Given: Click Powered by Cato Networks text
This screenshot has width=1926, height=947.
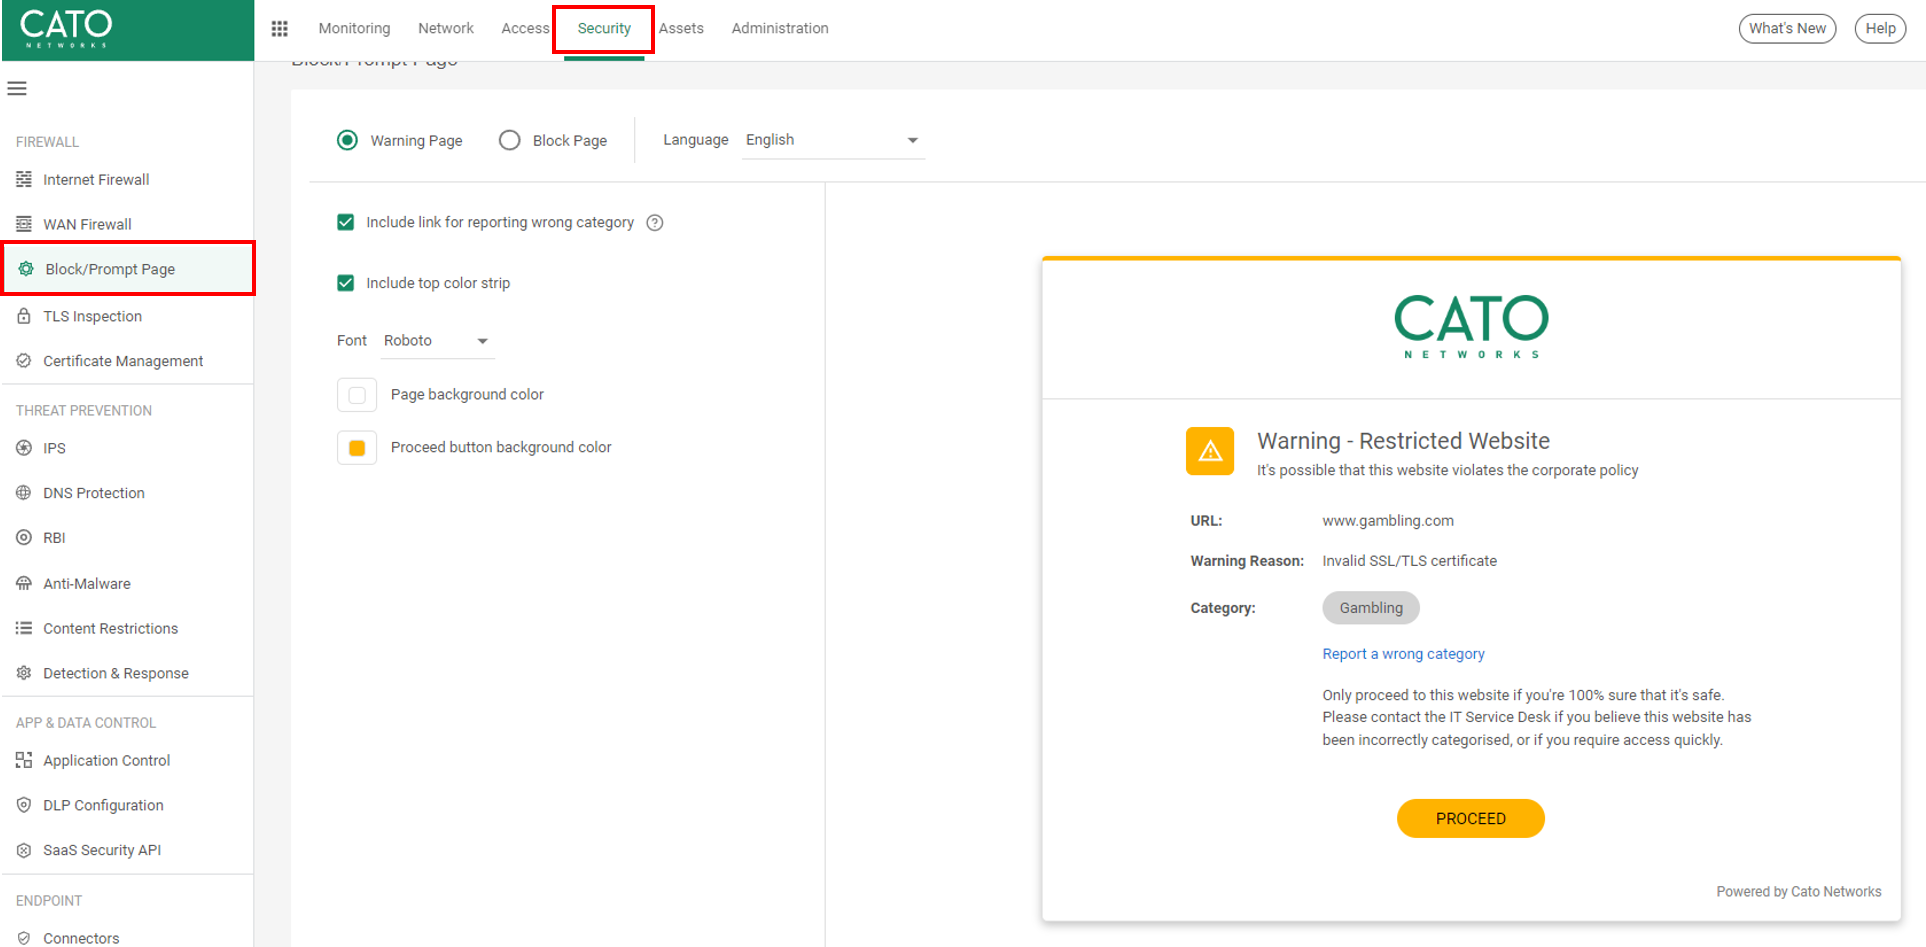Looking at the screenshot, I should pos(1798,892).
